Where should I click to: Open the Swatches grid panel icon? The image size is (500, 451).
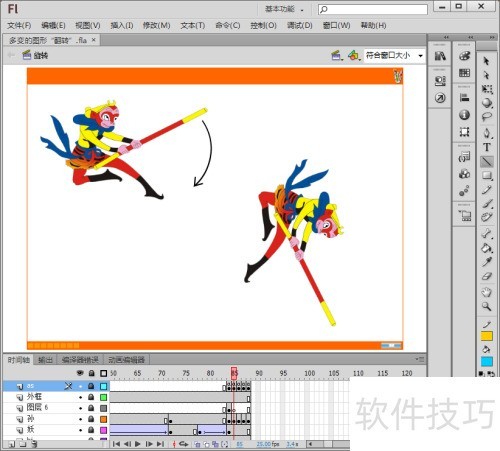pyautogui.click(x=464, y=73)
